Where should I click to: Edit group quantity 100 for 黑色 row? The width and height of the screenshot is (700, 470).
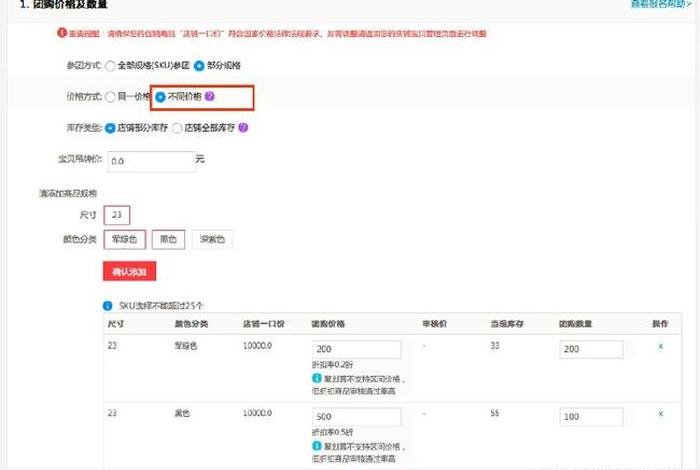point(591,416)
